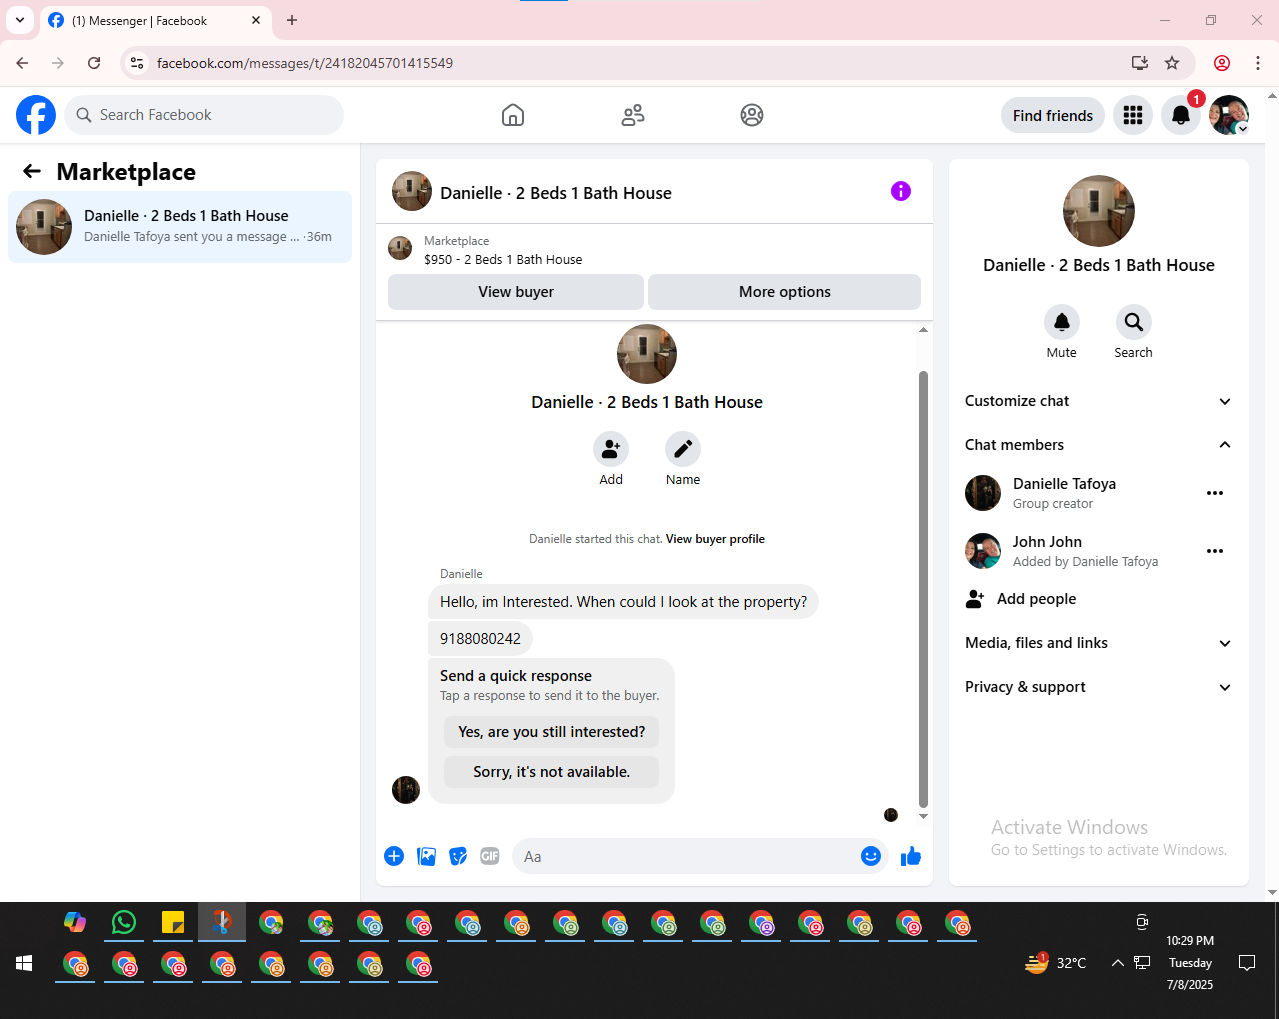Send "Yes, are you still interested?" response
This screenshot has height=1019, width=1279.
point(552,732)
